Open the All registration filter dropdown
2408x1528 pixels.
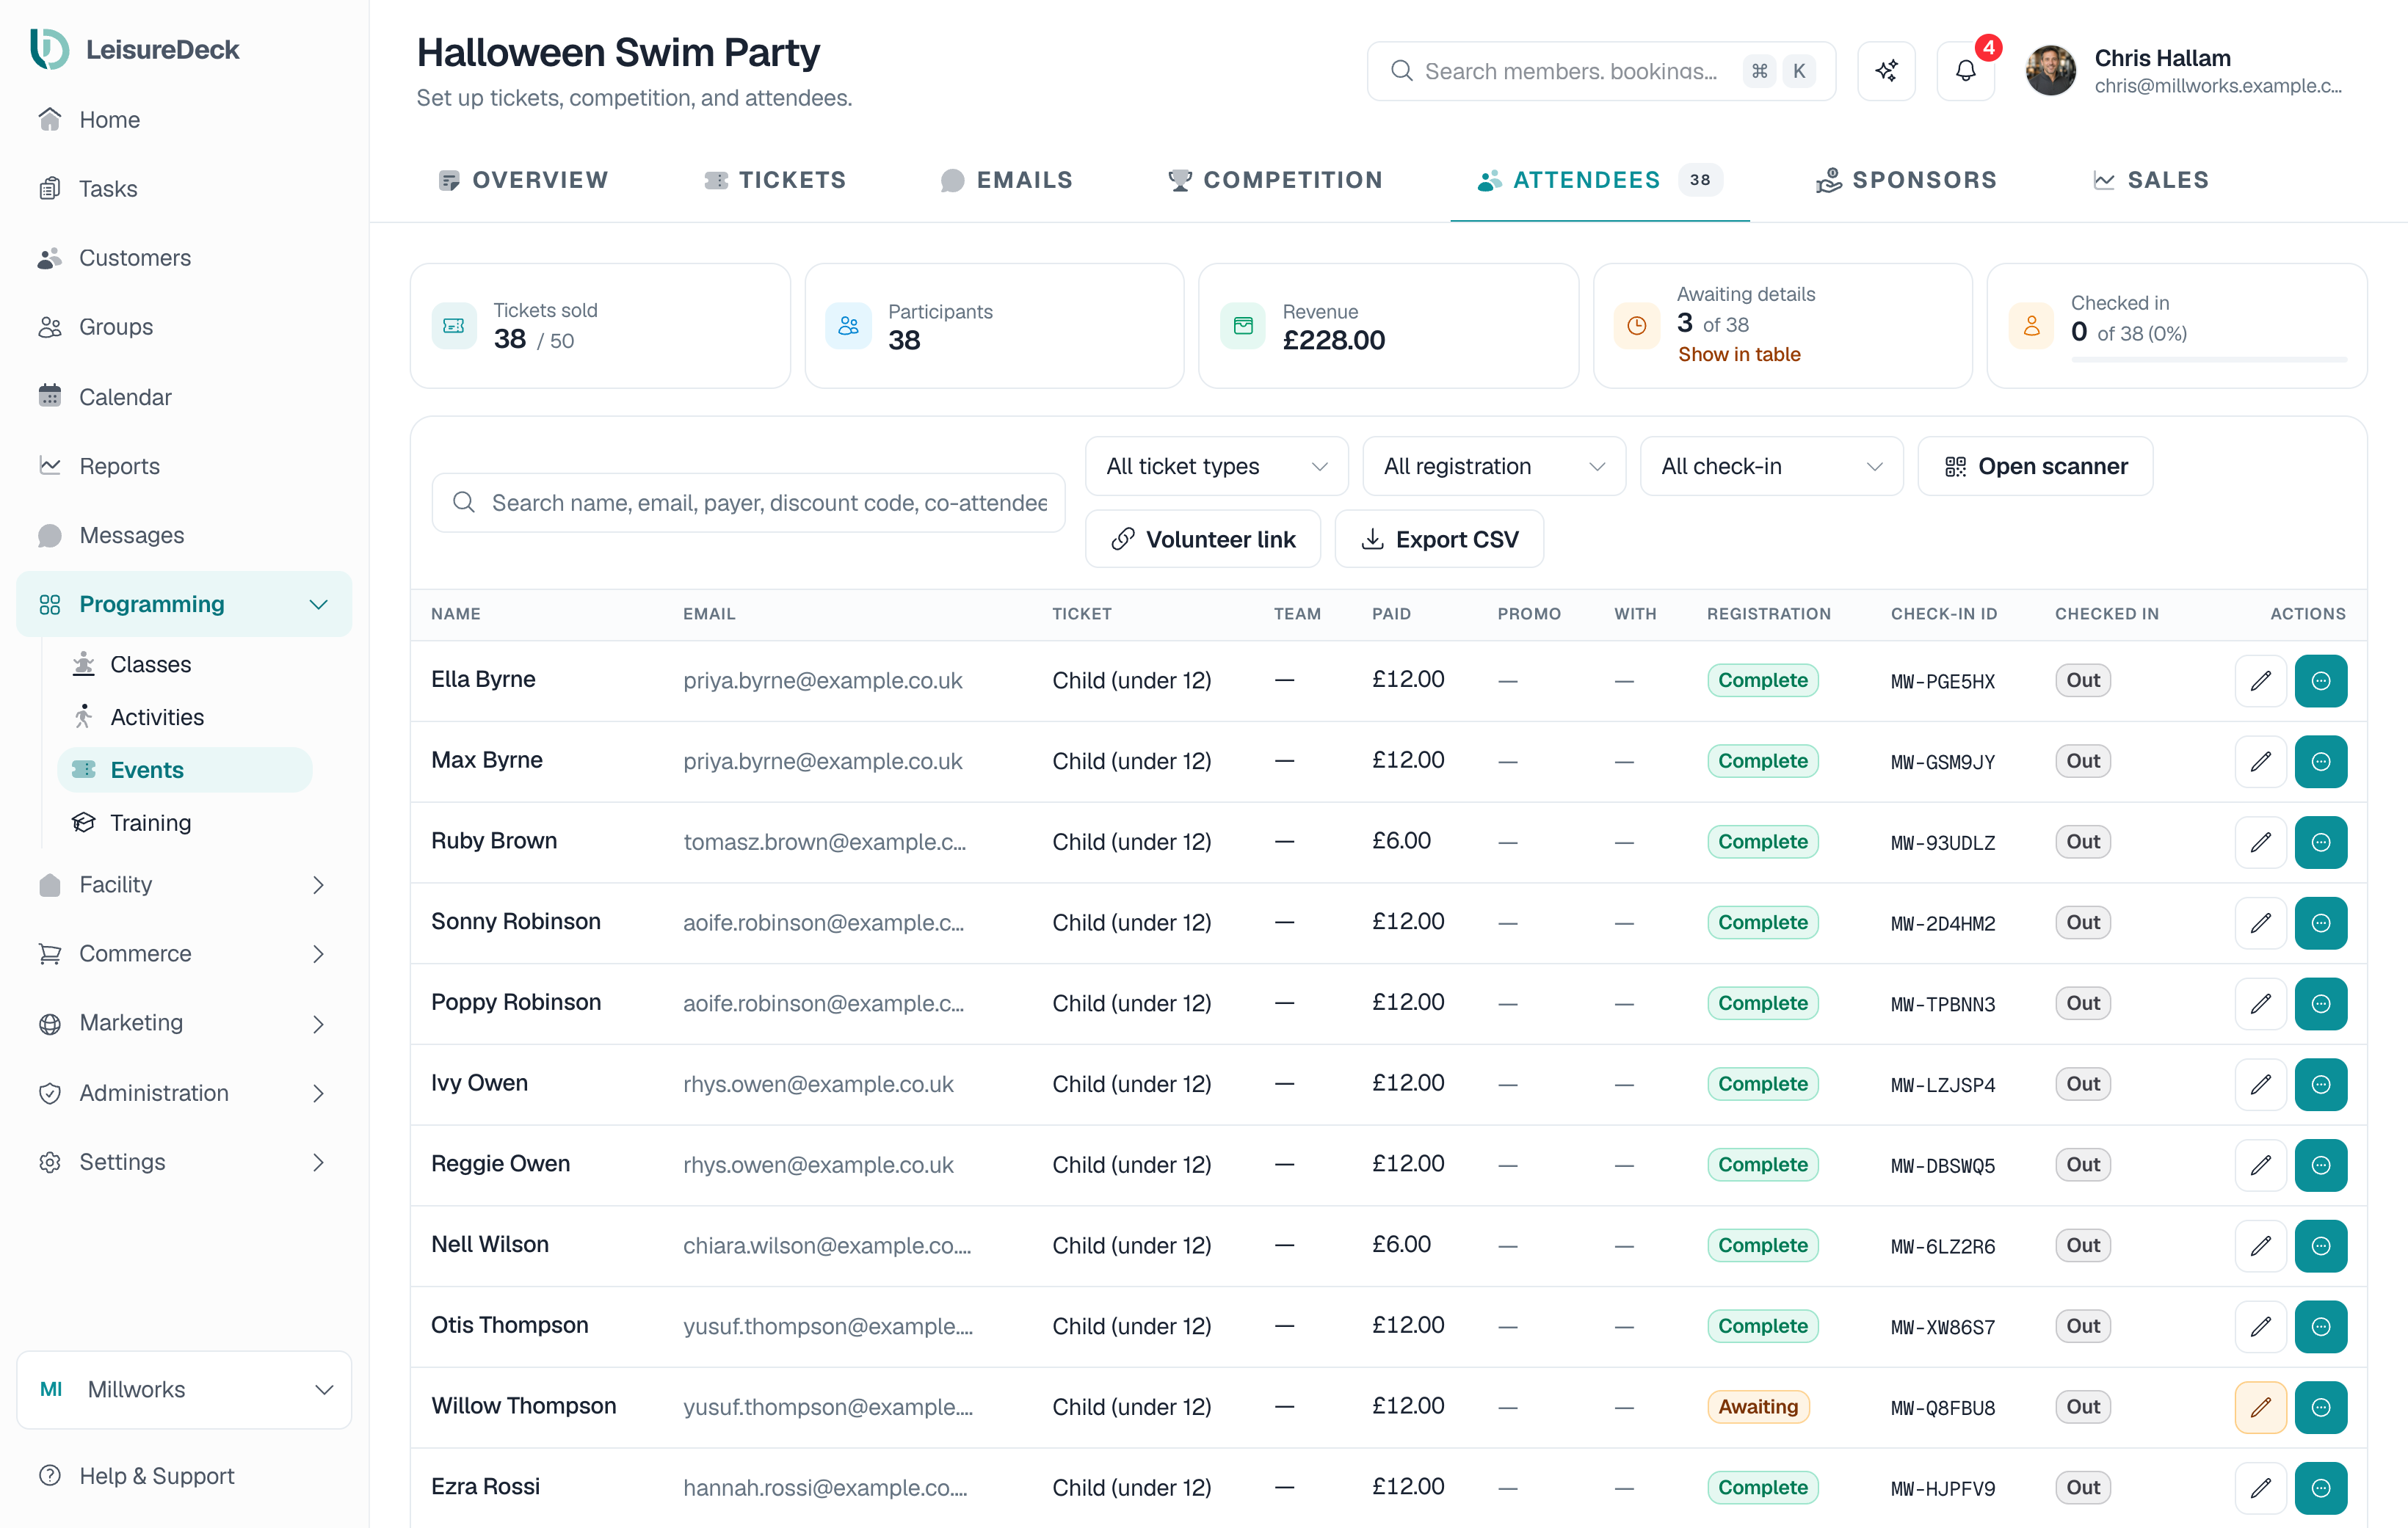tap(1494, 466)
